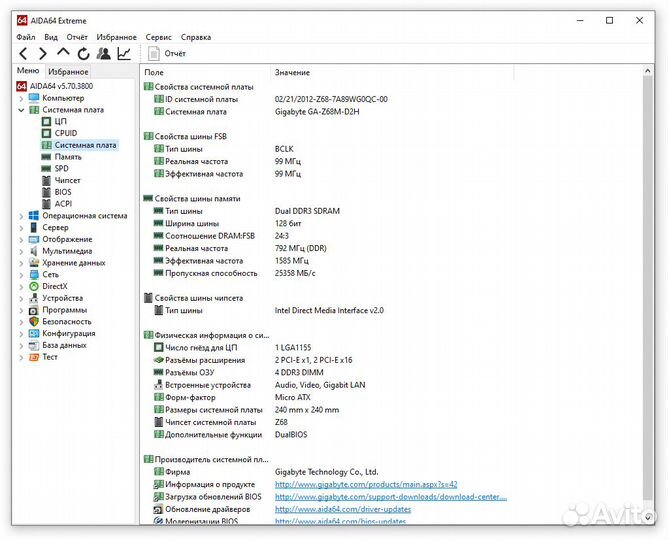This screenshot has width=669, height=540.
Task: Expand the Компьютер tree node
Action: coord(21,98)
